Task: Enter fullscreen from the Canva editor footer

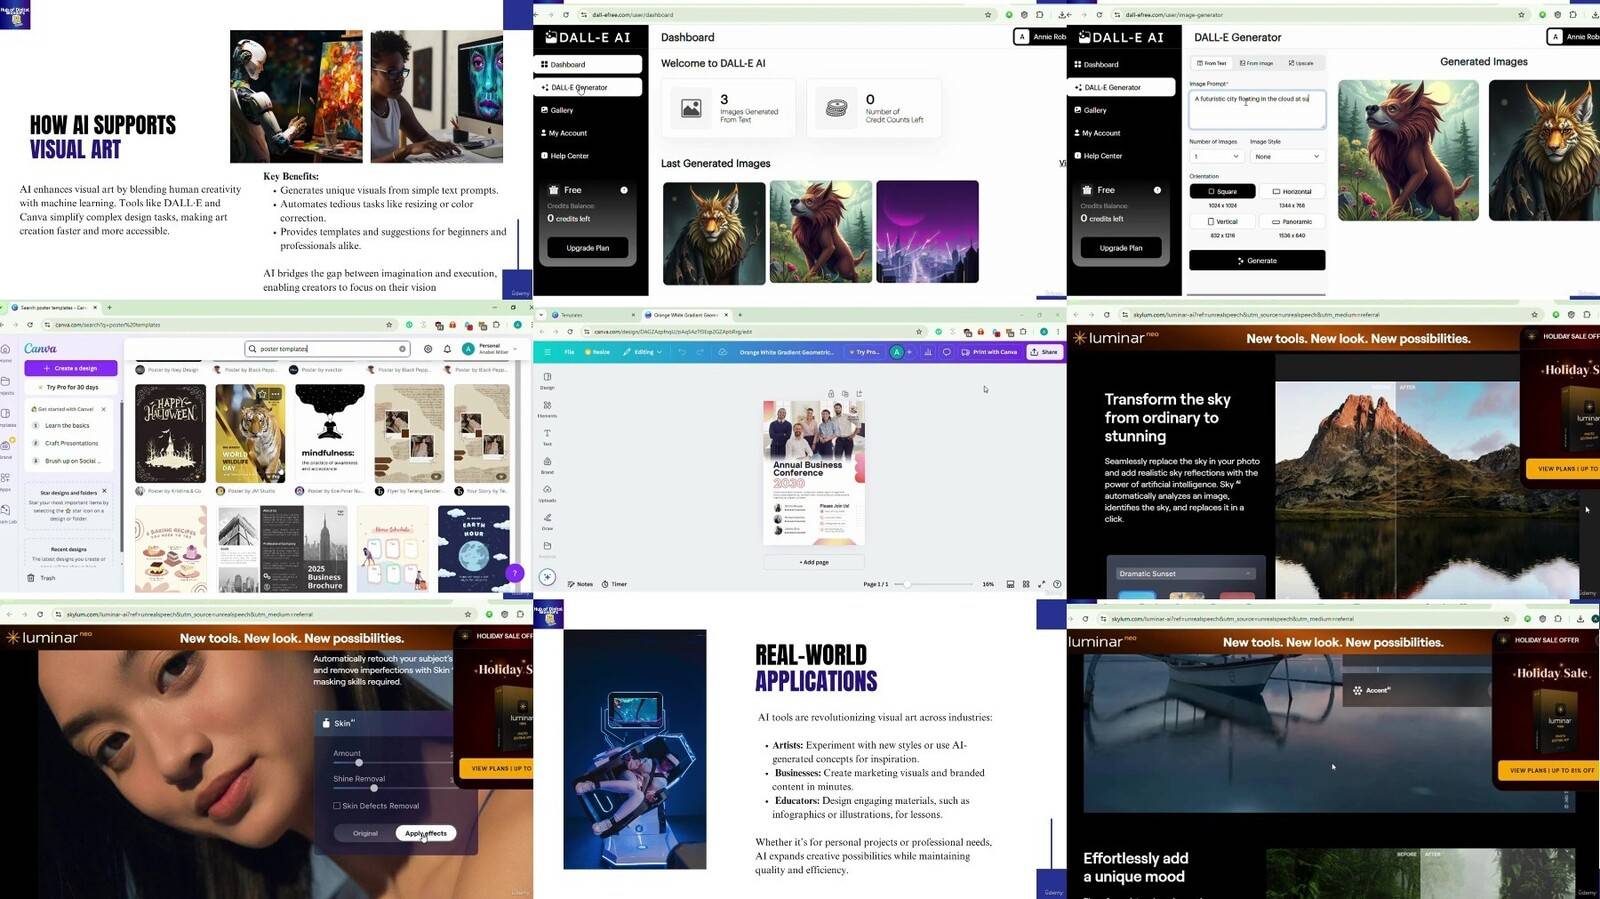Action: pyautogui.click(x=1041, y=584)
